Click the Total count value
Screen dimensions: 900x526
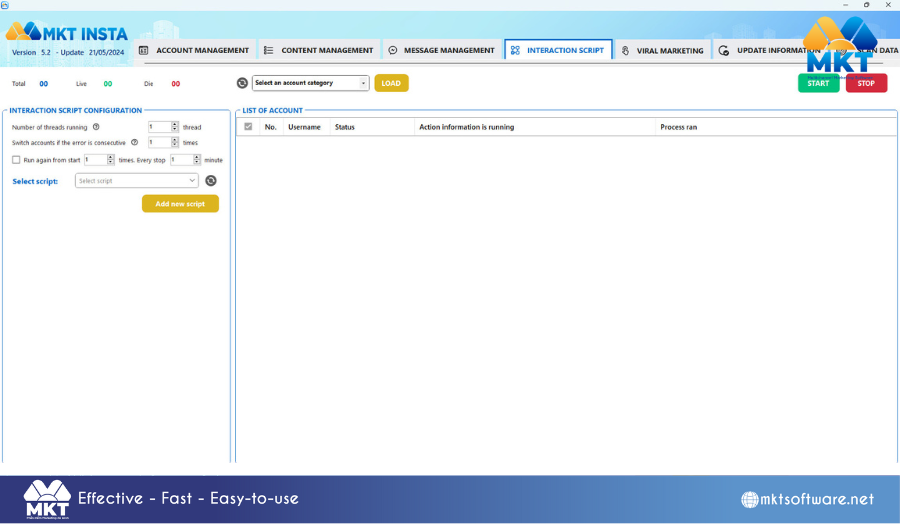[x=44, y=84]
